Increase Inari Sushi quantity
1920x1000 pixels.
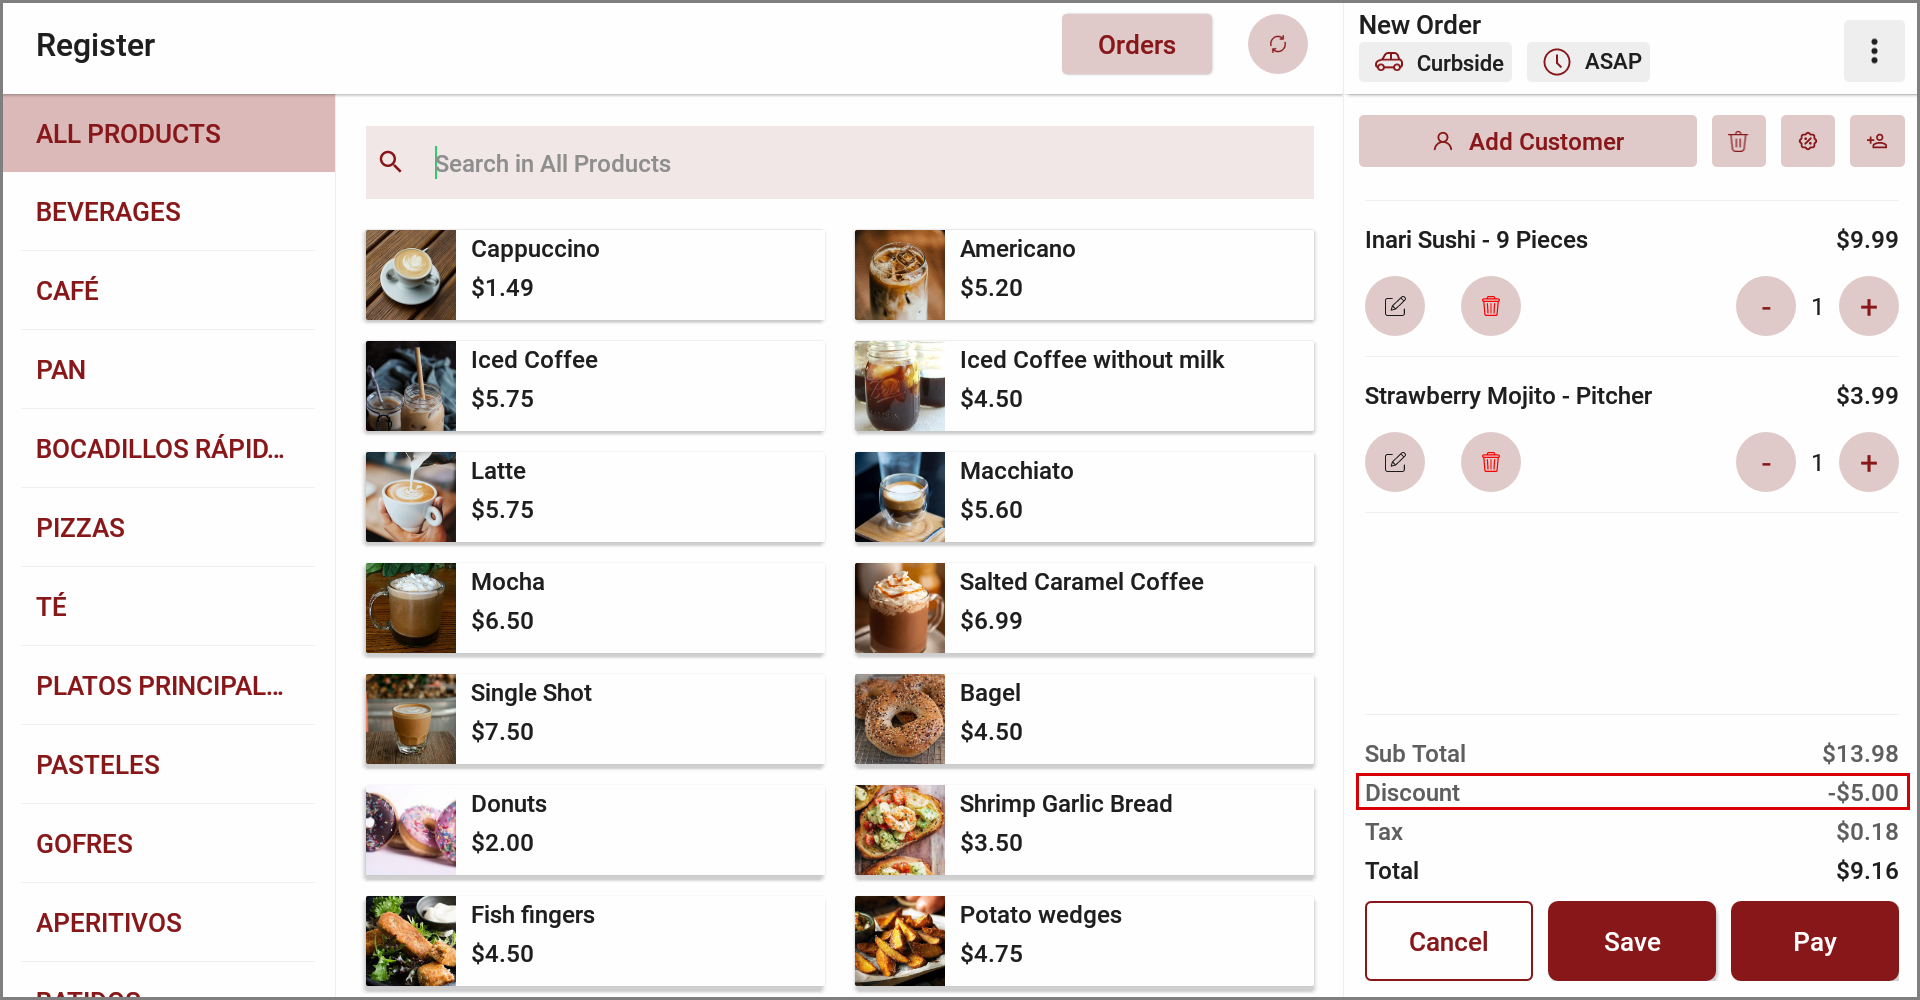1868,306
